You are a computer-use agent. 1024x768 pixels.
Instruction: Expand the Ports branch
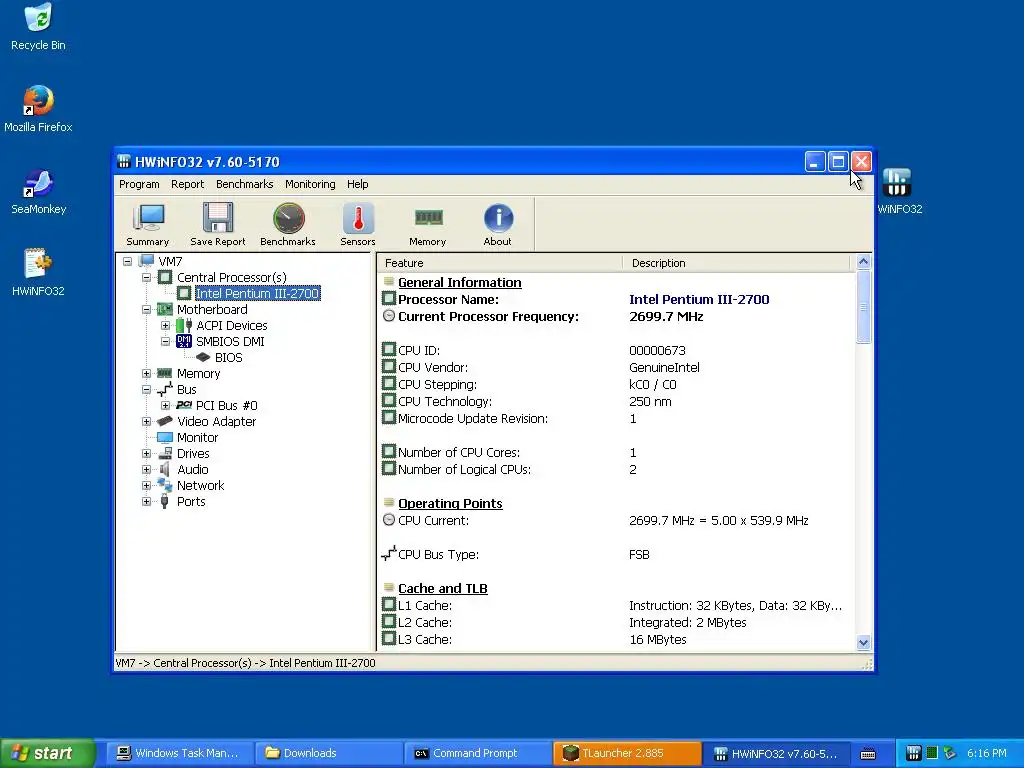146,502
